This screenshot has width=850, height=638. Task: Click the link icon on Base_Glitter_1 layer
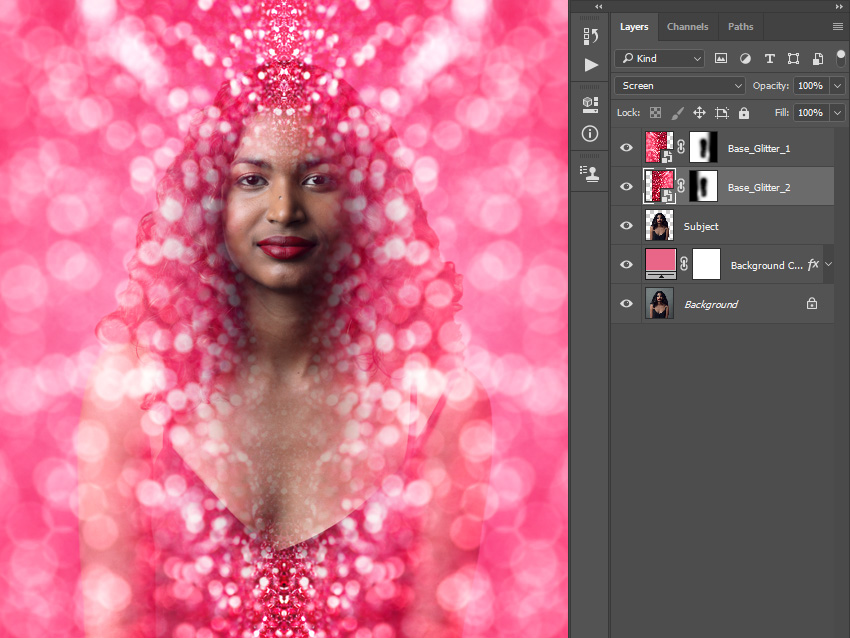click(681, 147)
